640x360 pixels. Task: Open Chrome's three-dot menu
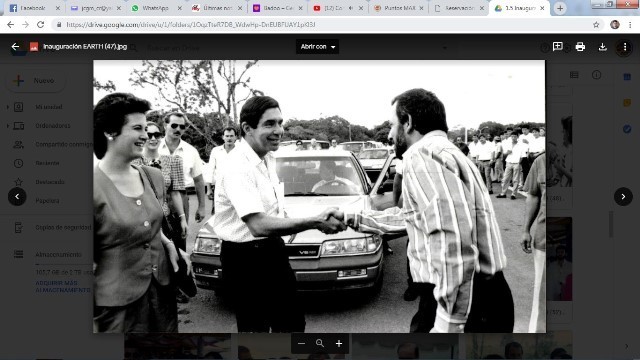[630, 25]
